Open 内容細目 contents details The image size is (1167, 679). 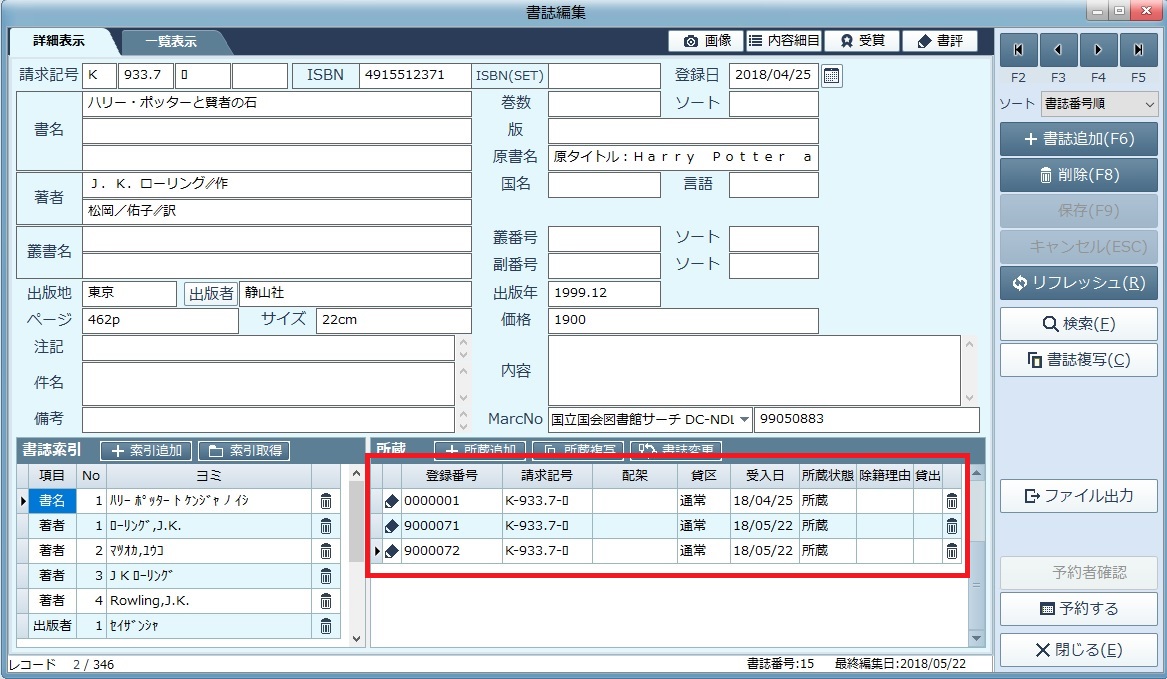click(784, 41)
